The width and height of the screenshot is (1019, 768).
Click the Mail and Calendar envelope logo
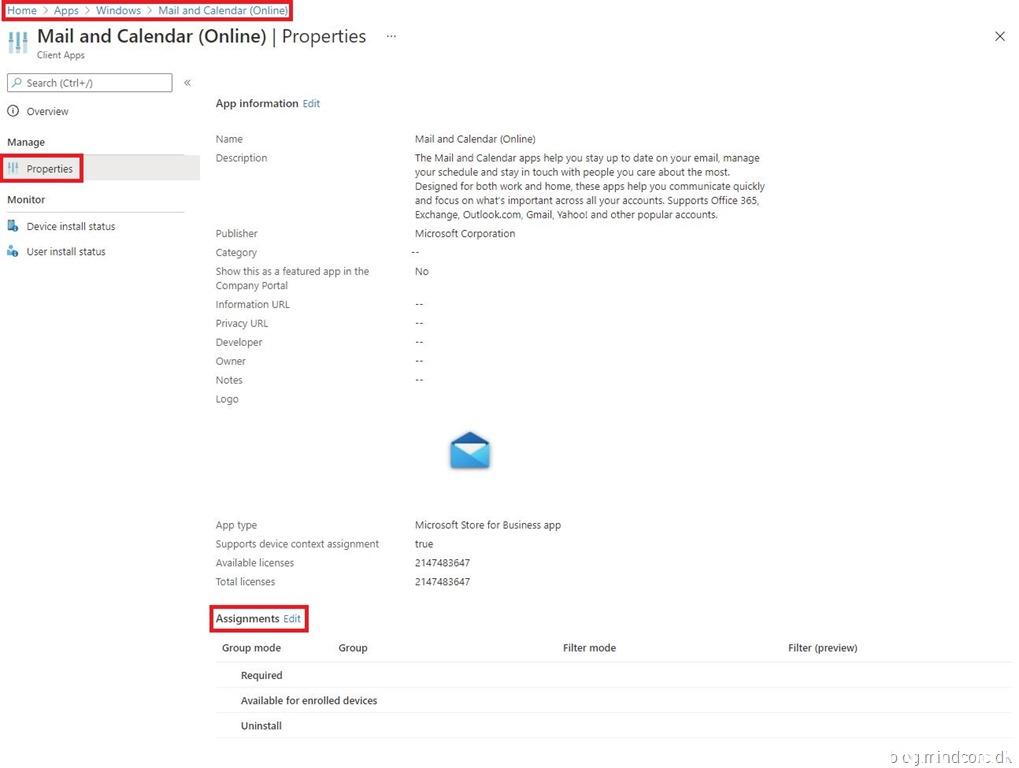(469, 452)
